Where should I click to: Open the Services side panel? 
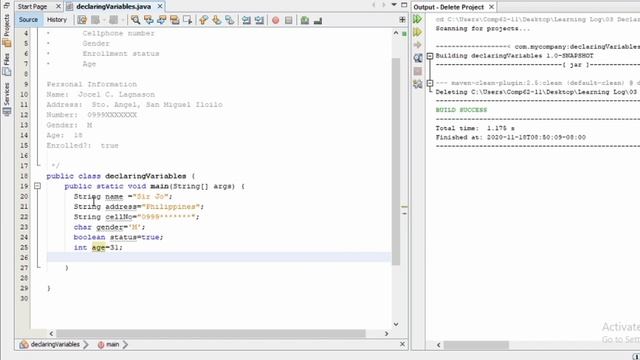tap(7, 99)
